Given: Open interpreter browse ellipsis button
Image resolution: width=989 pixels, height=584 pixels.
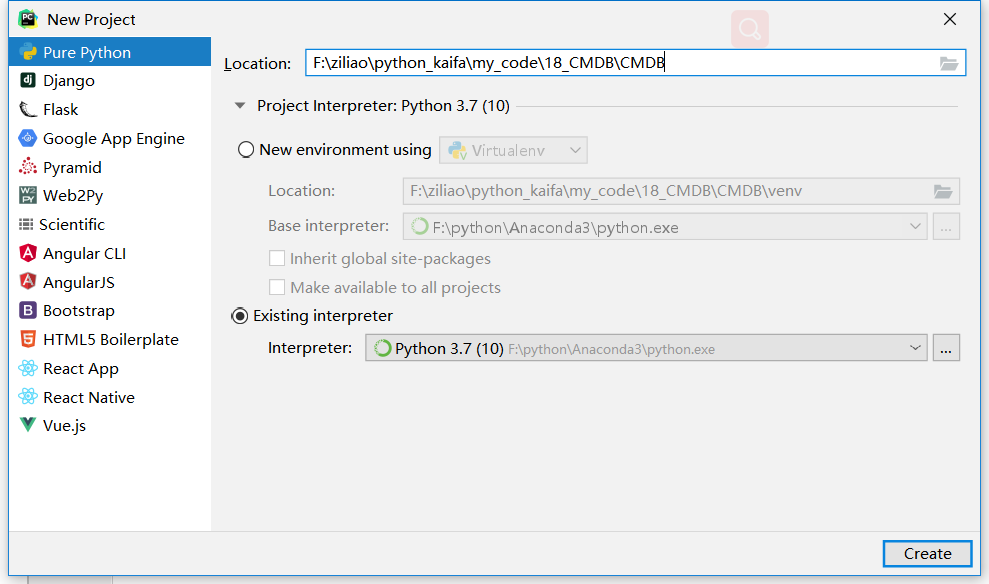Looking at the screenshot, I should click(946, 348).
